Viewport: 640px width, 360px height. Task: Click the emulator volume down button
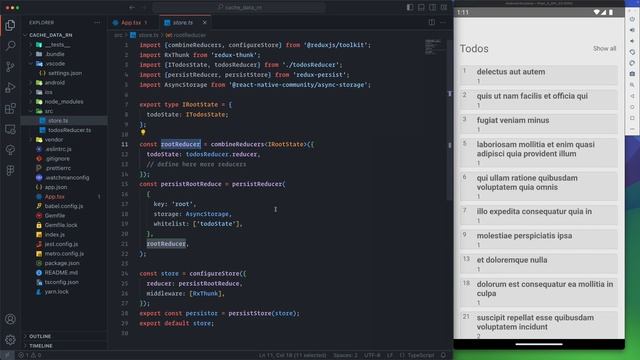point(632,41)
